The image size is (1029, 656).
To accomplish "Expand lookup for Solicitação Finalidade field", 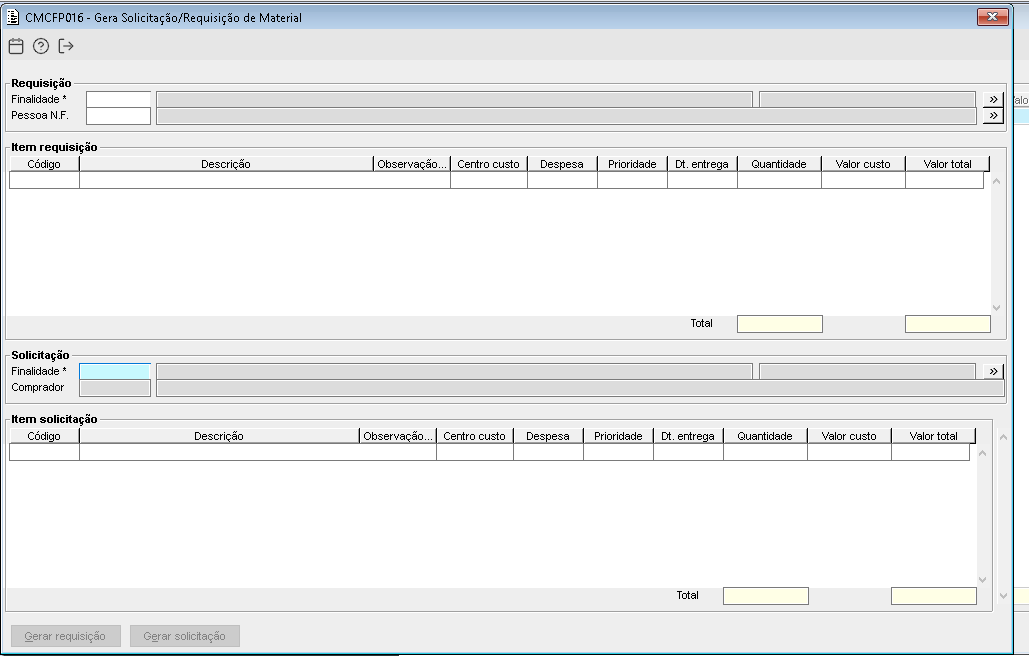I will click(x=992, y=371).
